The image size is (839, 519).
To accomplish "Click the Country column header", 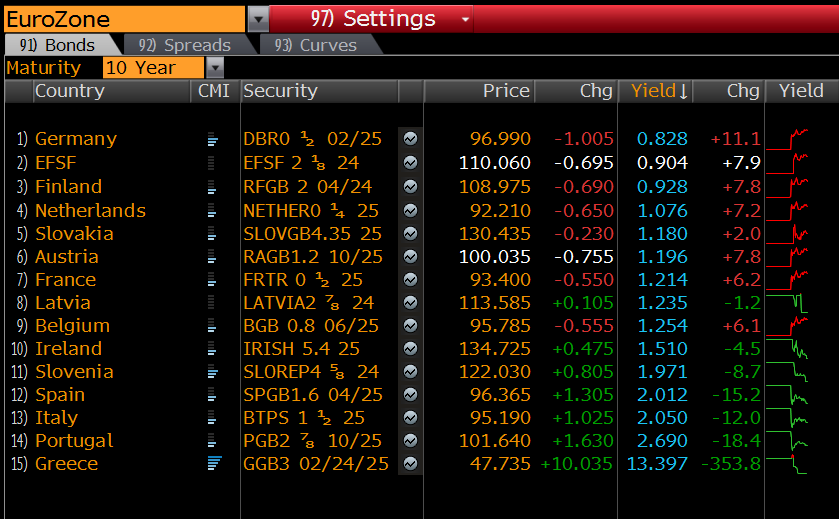I will pos(111,91).
